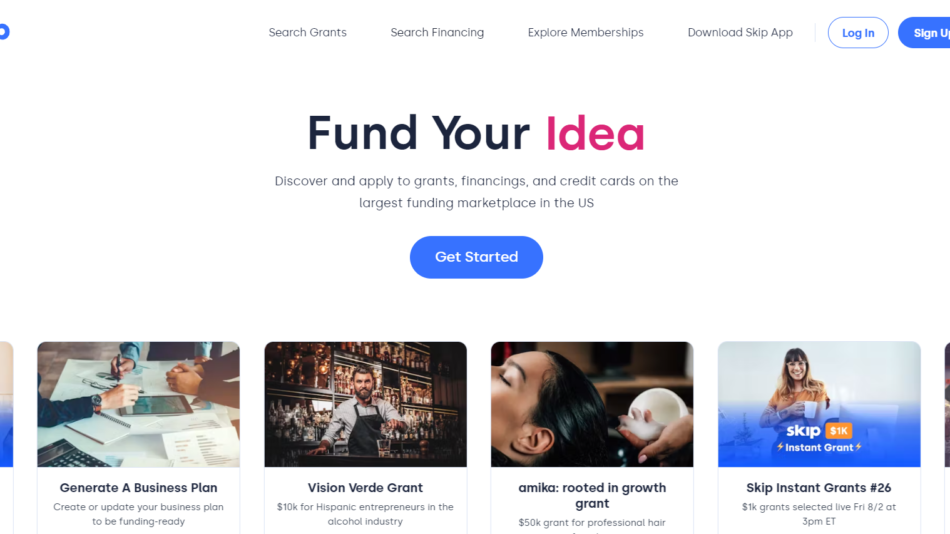Click the Get Started button
950x534 pixels.
click(476, 257)
